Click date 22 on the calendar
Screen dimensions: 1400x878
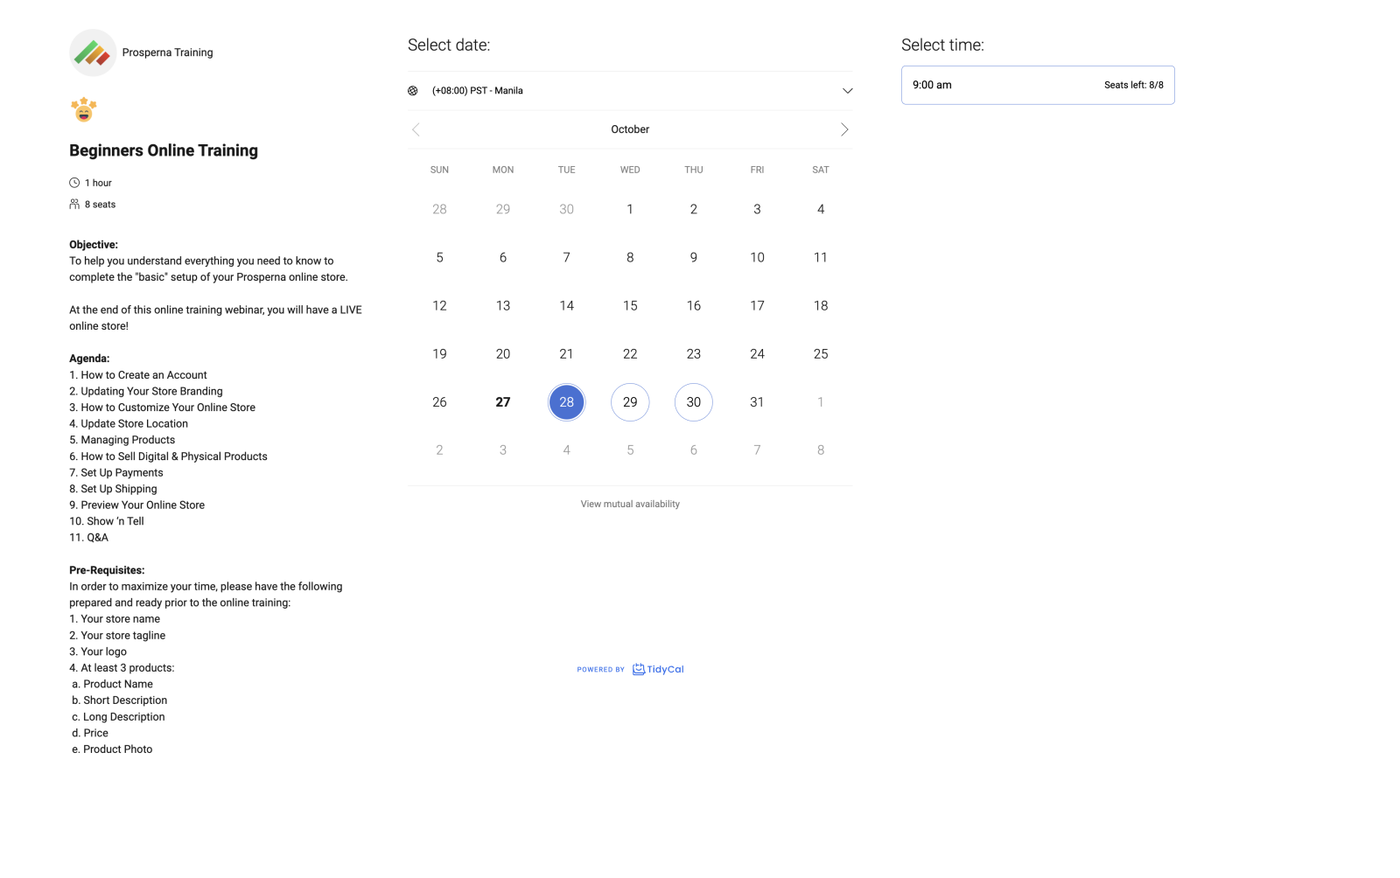pos(630,354)
